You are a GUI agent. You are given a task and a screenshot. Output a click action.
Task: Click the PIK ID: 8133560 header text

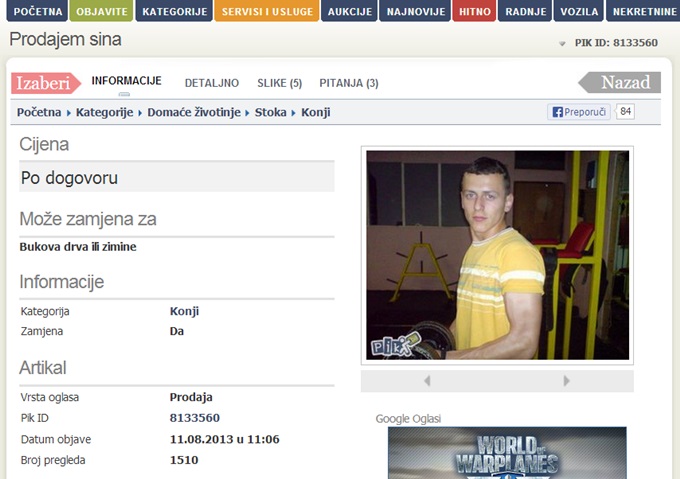coord(616,43)
